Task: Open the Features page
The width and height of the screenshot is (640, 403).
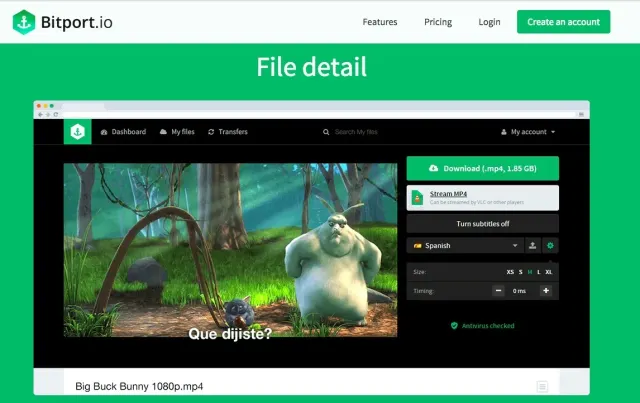Action: tap(380, 22)
